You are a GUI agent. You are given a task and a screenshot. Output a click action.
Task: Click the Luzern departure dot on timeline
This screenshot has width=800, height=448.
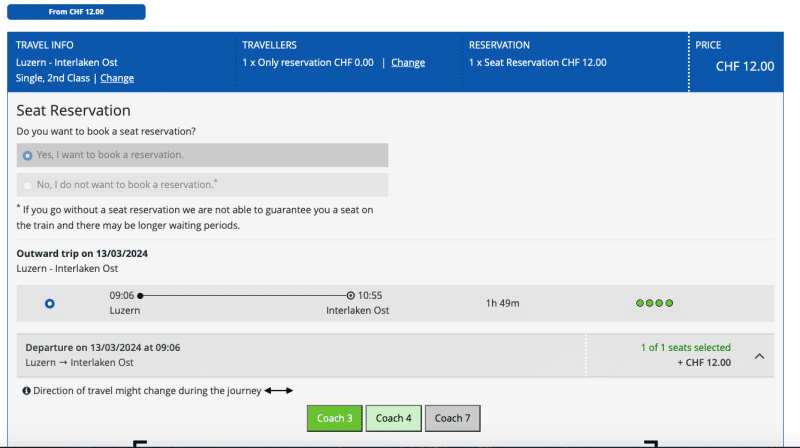(x=140, y=296)
